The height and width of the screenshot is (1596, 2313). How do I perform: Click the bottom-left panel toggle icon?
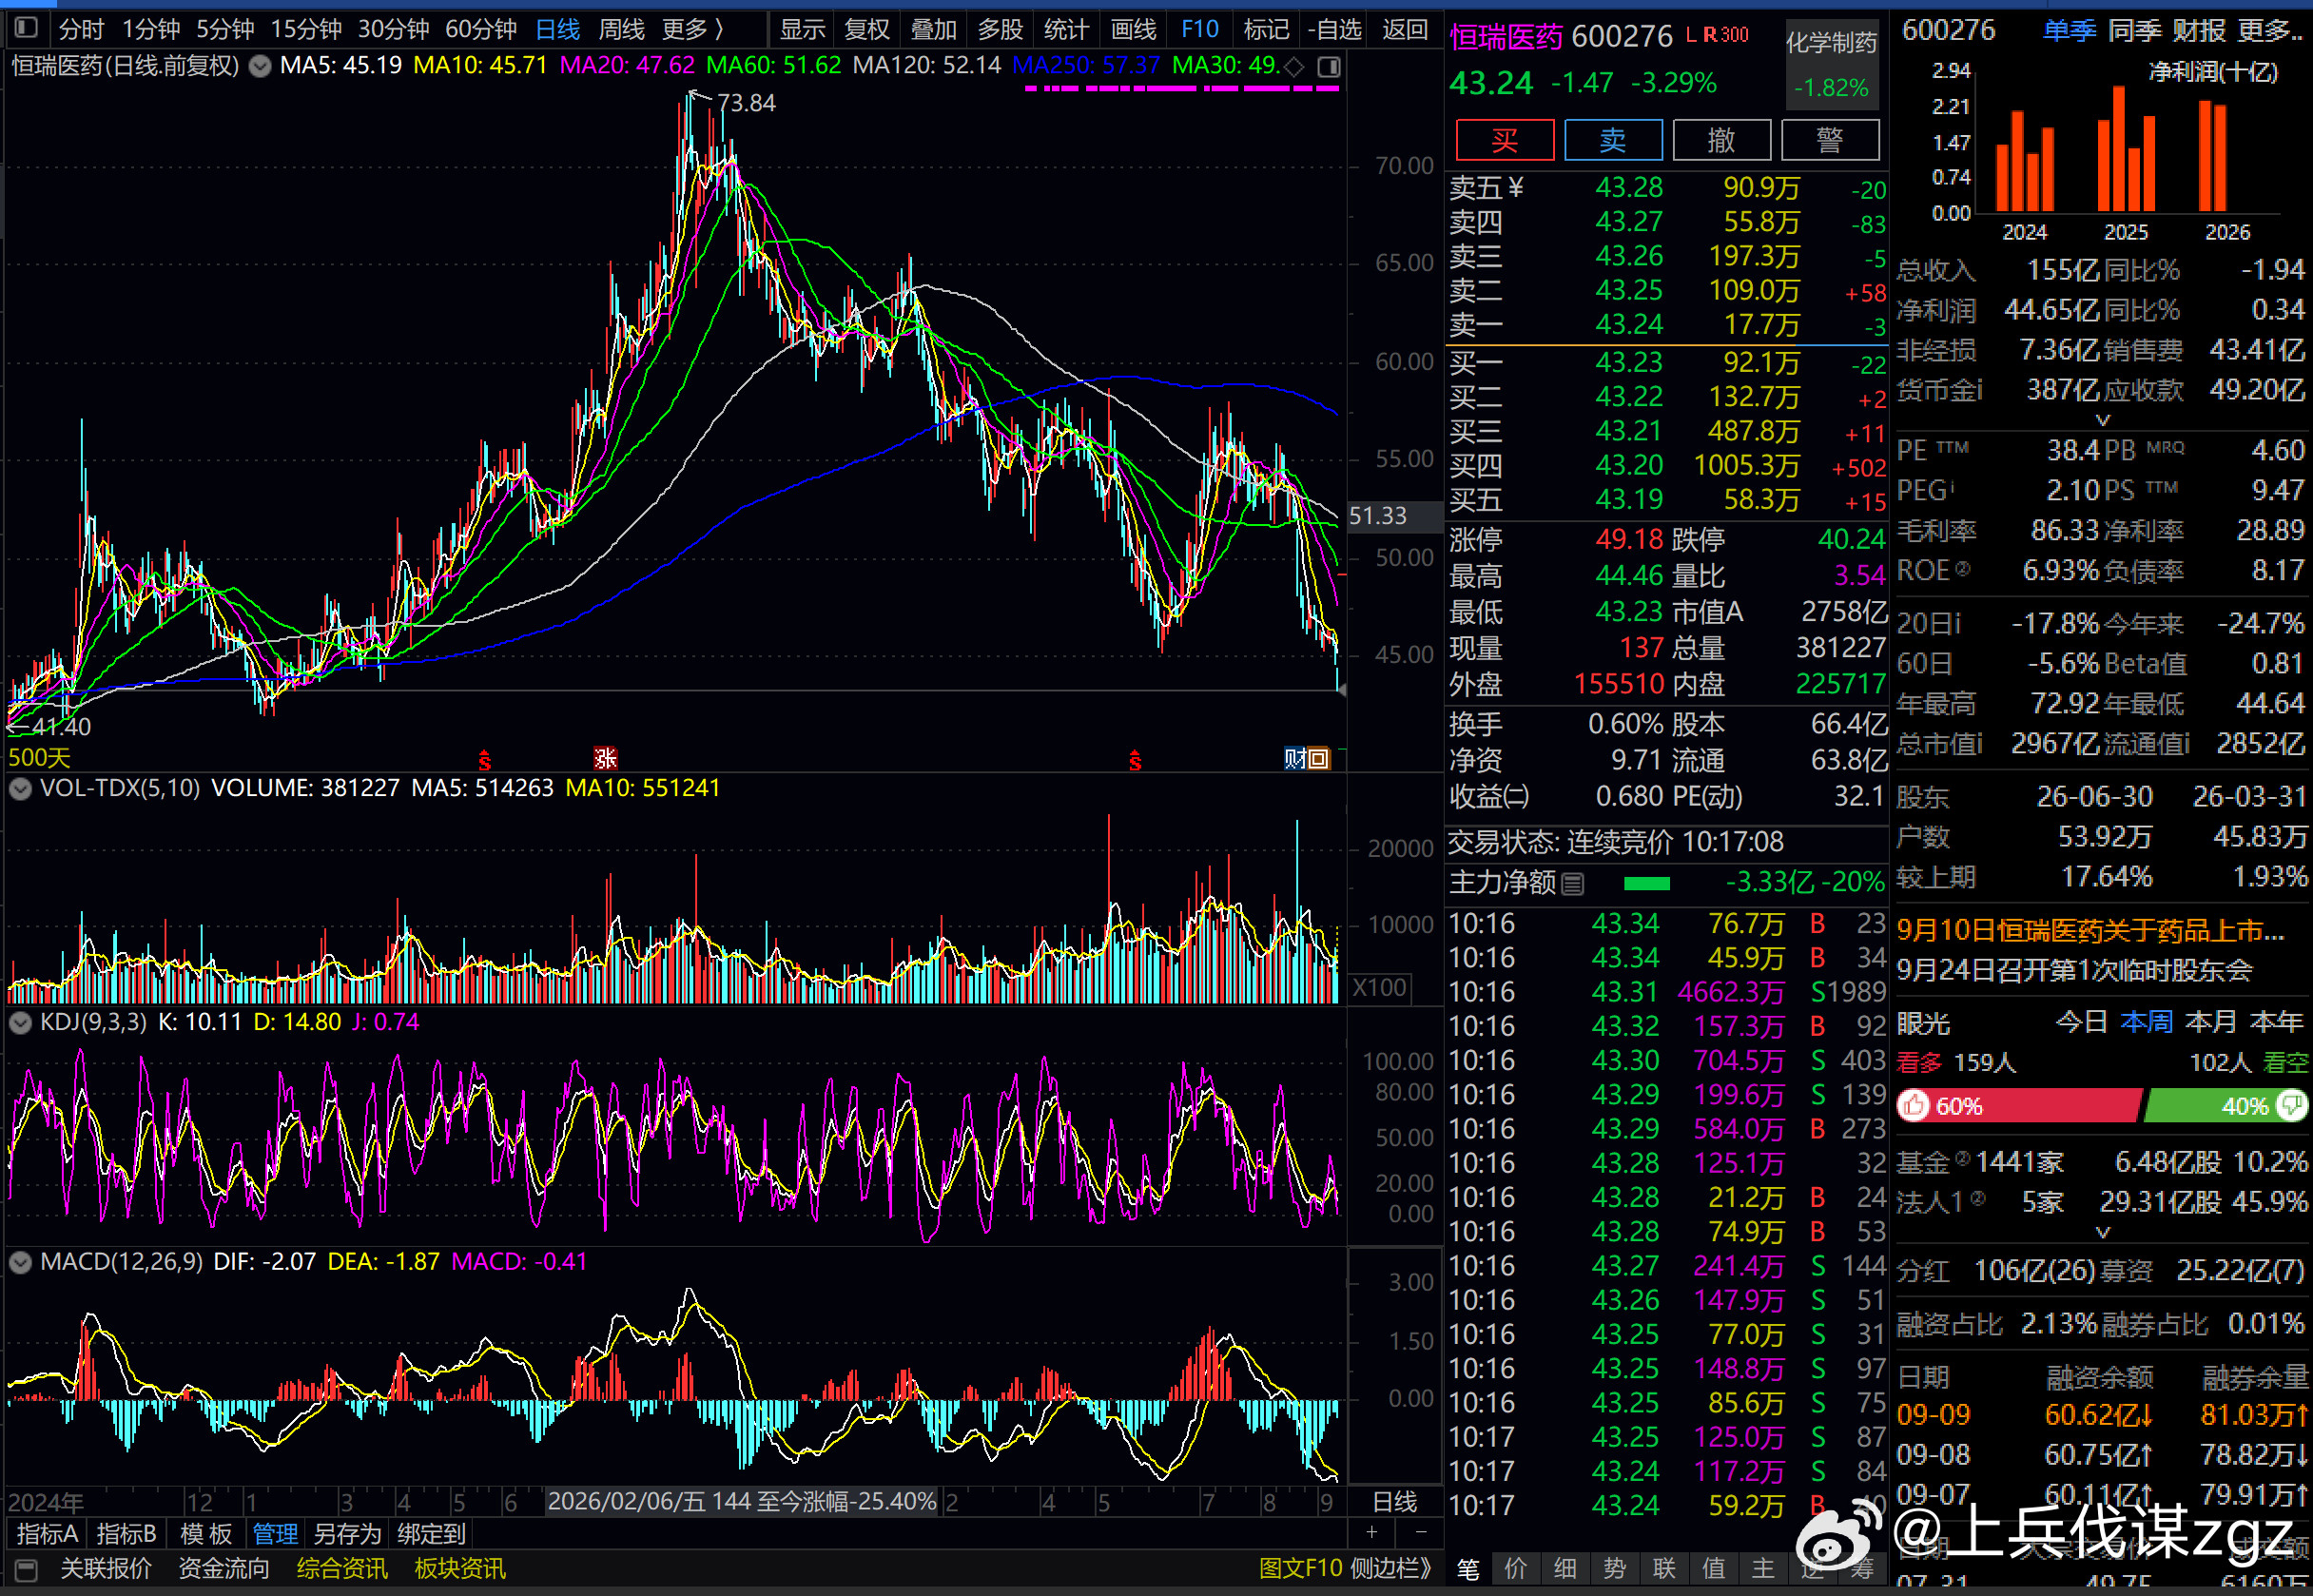(26, 1570)
